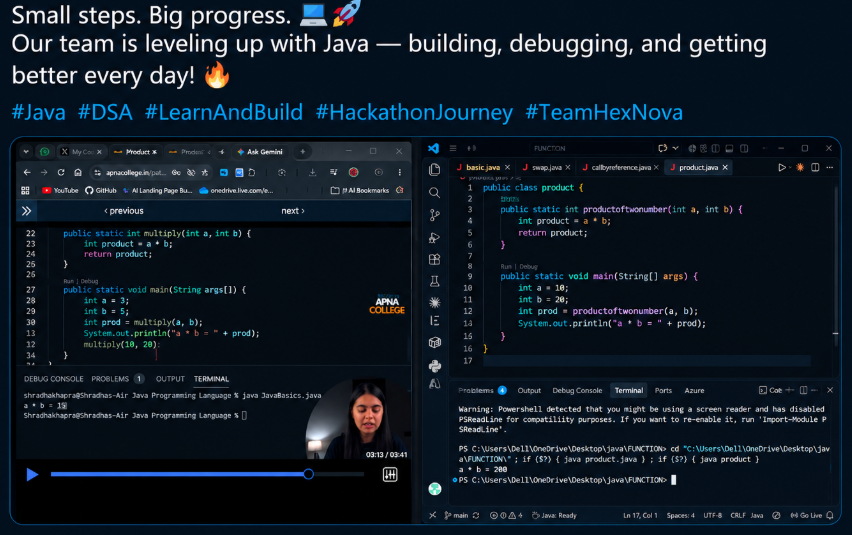The image size is (852, 535).
Task: Switch to the Ask Gemini browser tab
Action: (260, 152)
